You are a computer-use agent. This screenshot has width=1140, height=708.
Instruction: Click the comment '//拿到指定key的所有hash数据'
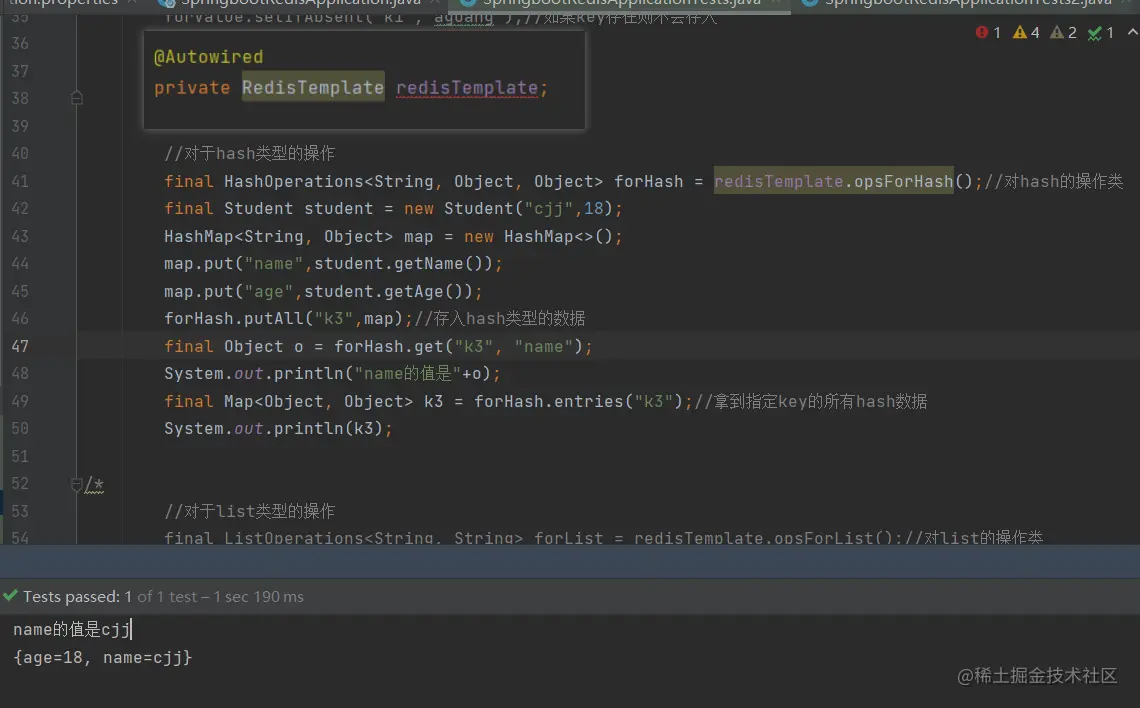811,401
